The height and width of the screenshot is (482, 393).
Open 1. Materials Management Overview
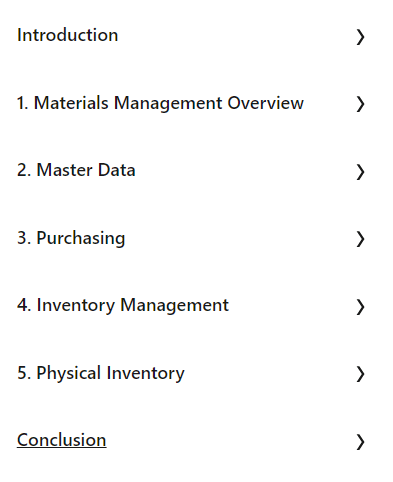point(160,103)
